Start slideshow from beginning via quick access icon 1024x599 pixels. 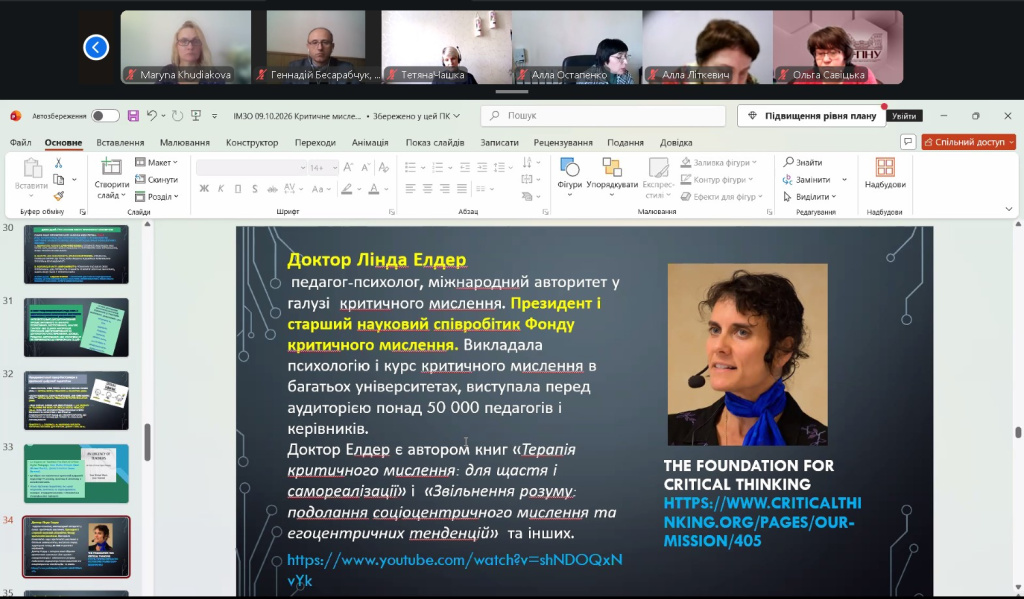(x=195, y=116)
